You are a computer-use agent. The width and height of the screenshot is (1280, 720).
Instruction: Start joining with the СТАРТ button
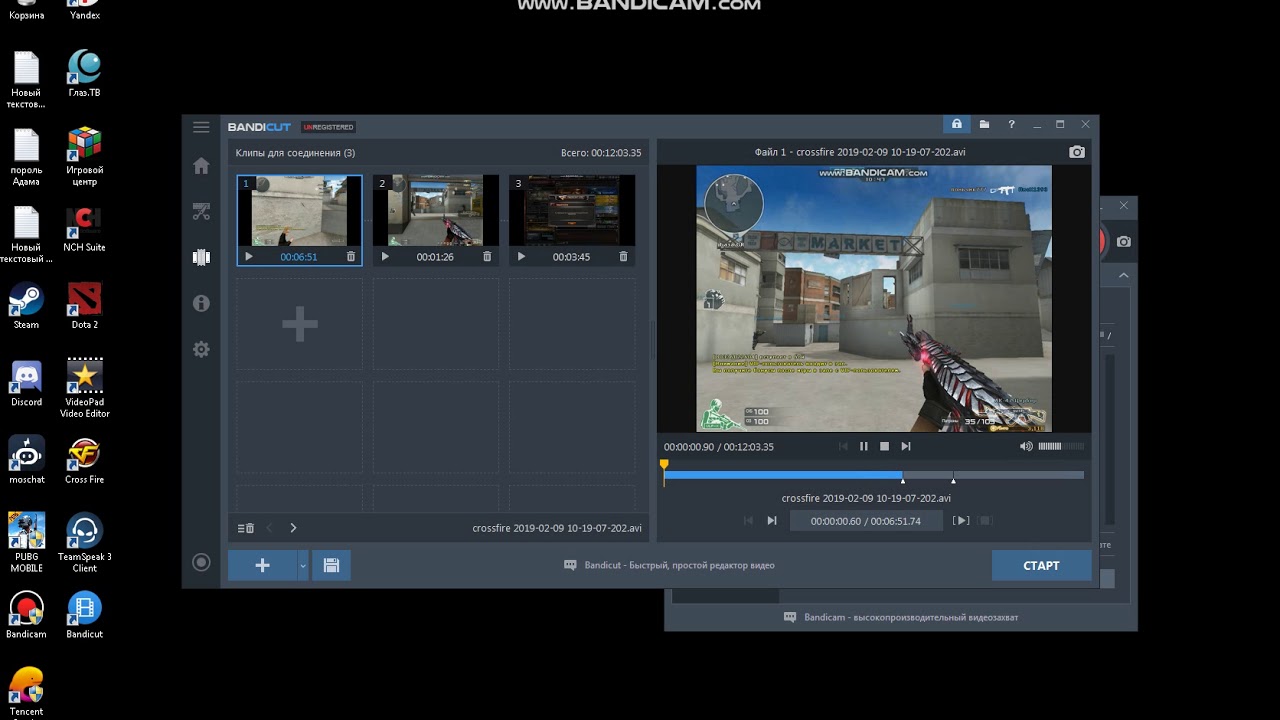click(1041, 565)
